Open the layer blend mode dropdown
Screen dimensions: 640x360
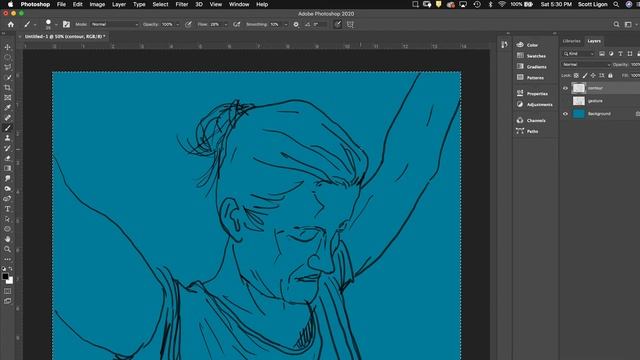[586, 64]
